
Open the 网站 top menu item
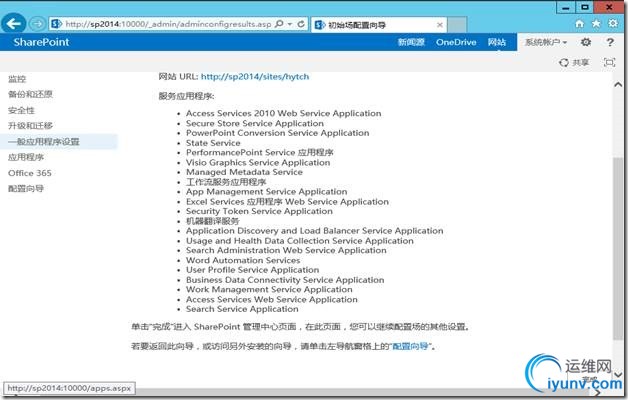(497, 42)
